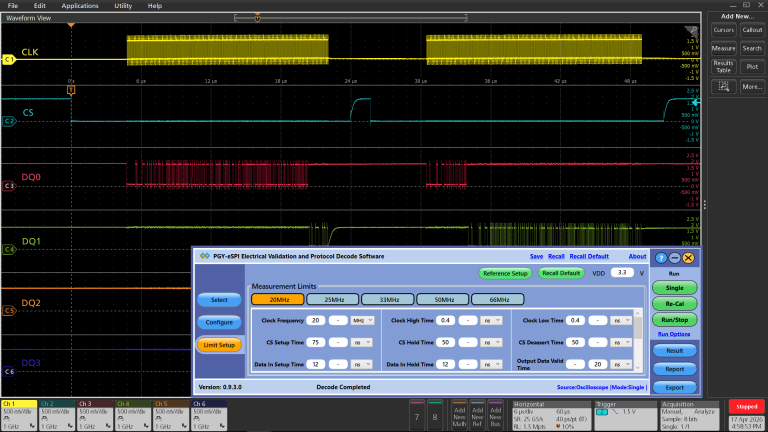Open the Applications menu
The width and height of the screenshot is (768, 432).
point(80,6)
